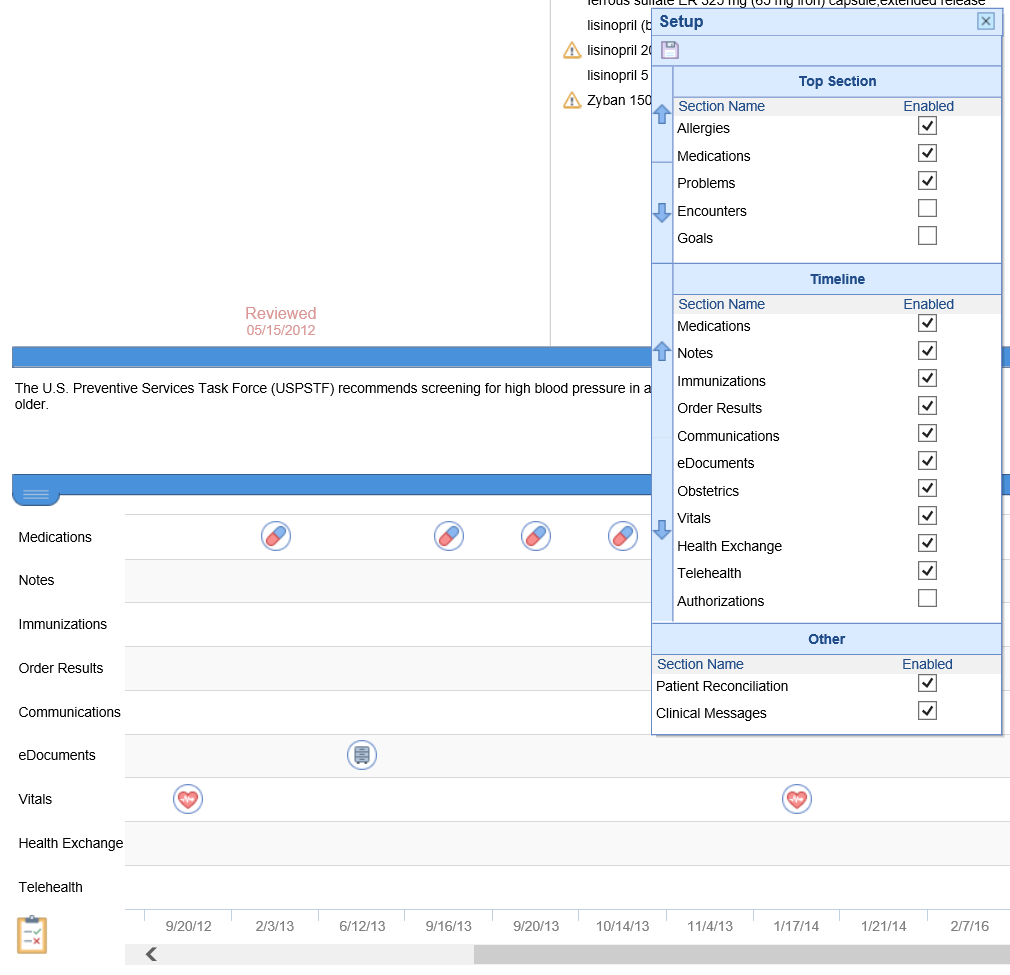Click the timeline horizontal scrollbar thumb
Image resolution: width=1010 pixels, height=975 pixels.
(x=741, y=954)
